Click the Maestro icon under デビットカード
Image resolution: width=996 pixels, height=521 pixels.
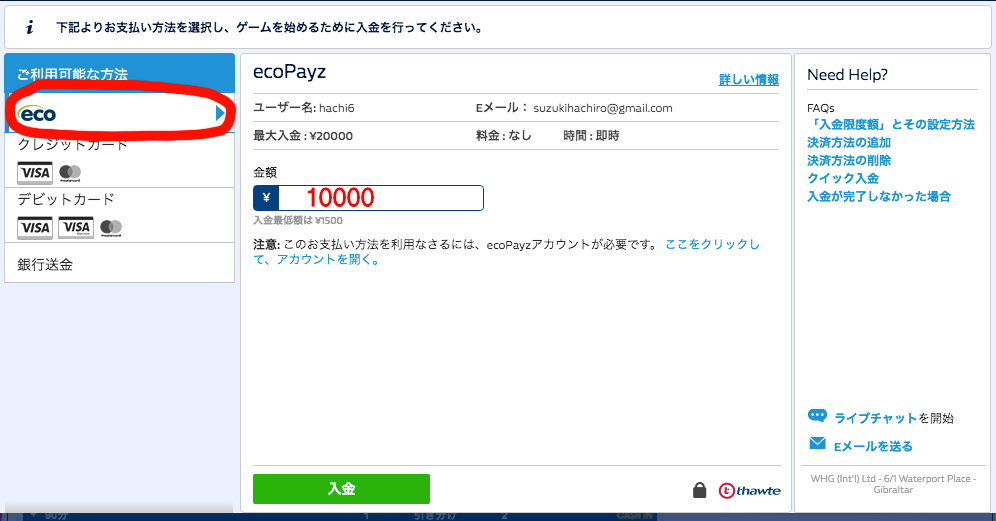pyautogui.click(x=111, y=228)
